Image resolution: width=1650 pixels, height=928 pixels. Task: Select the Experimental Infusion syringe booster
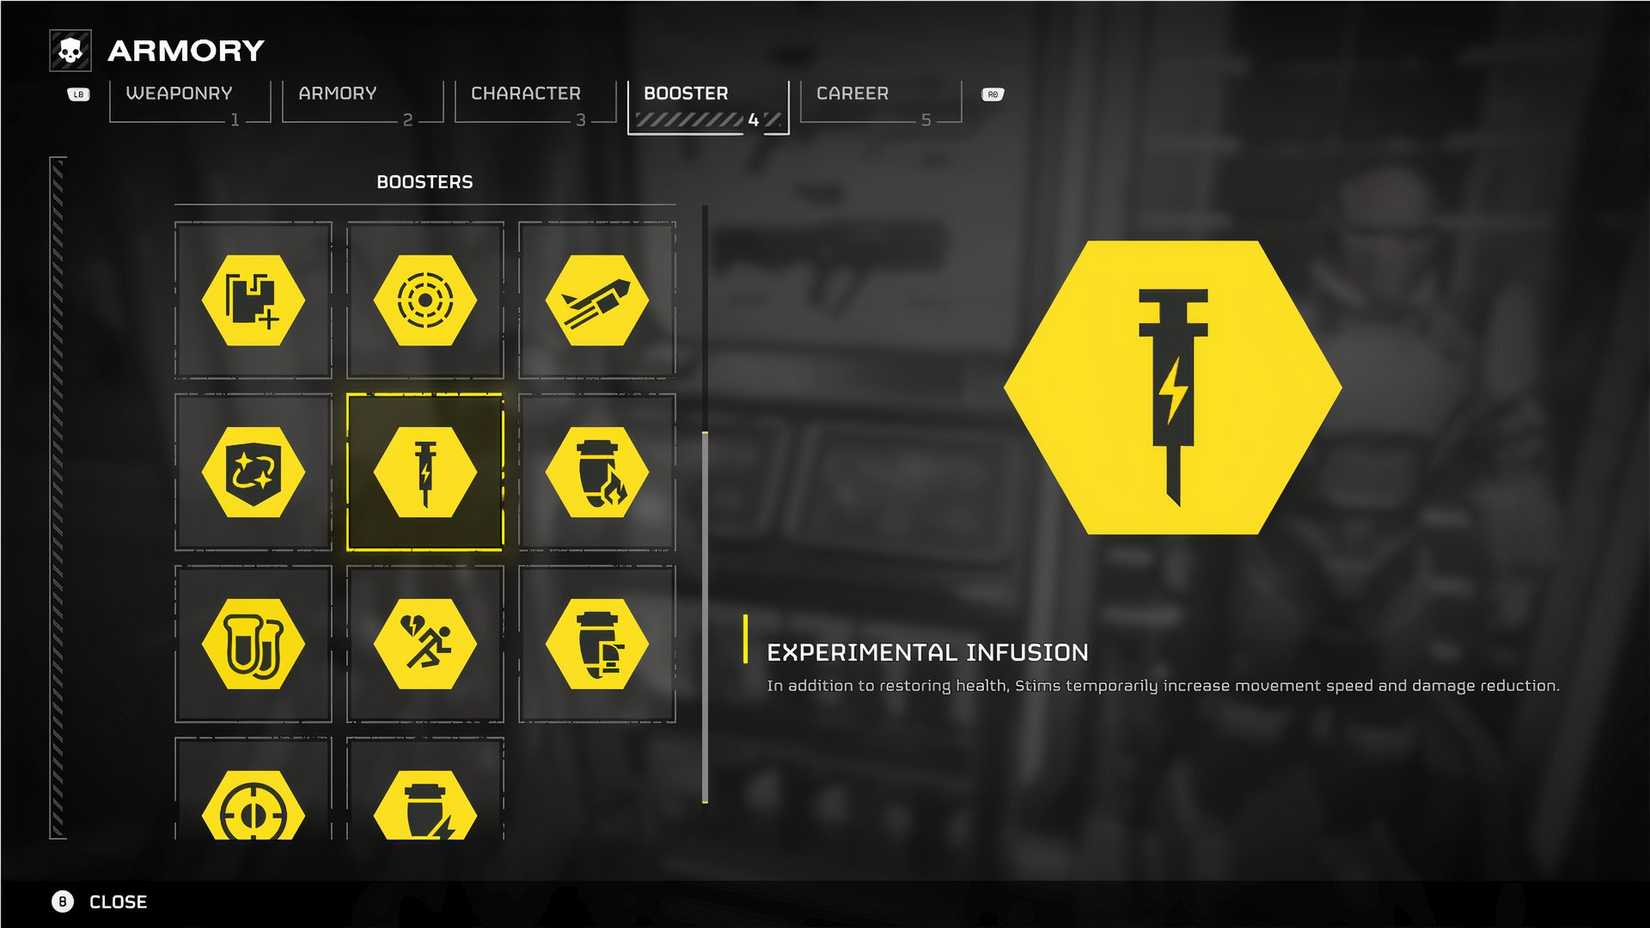[x=425, y=472]
